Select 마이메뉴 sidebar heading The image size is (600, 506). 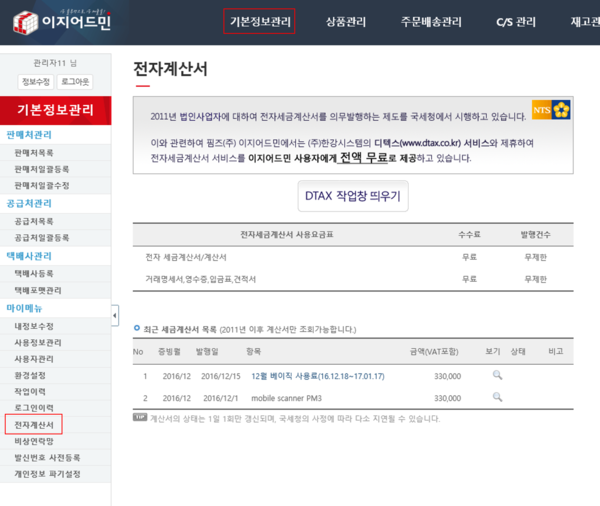pyautogui.click(x=24, y=308)
